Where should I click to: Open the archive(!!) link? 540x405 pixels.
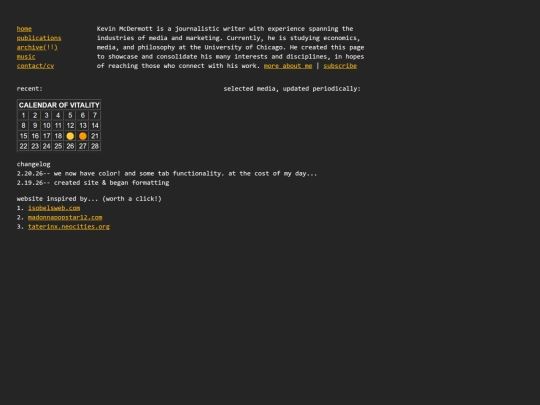pyautogui.click(x=37, y=47)
